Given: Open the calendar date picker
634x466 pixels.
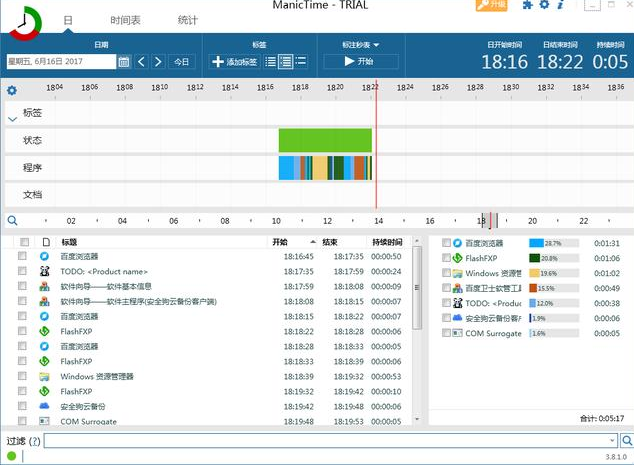Looking at the screenshot, I should pos(124,62).
